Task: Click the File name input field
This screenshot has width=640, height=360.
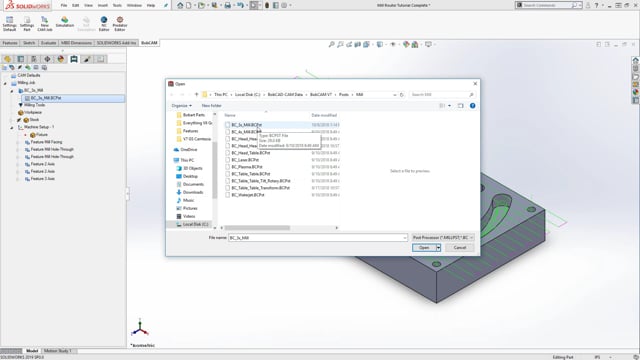Action: [x=318, y=238]
